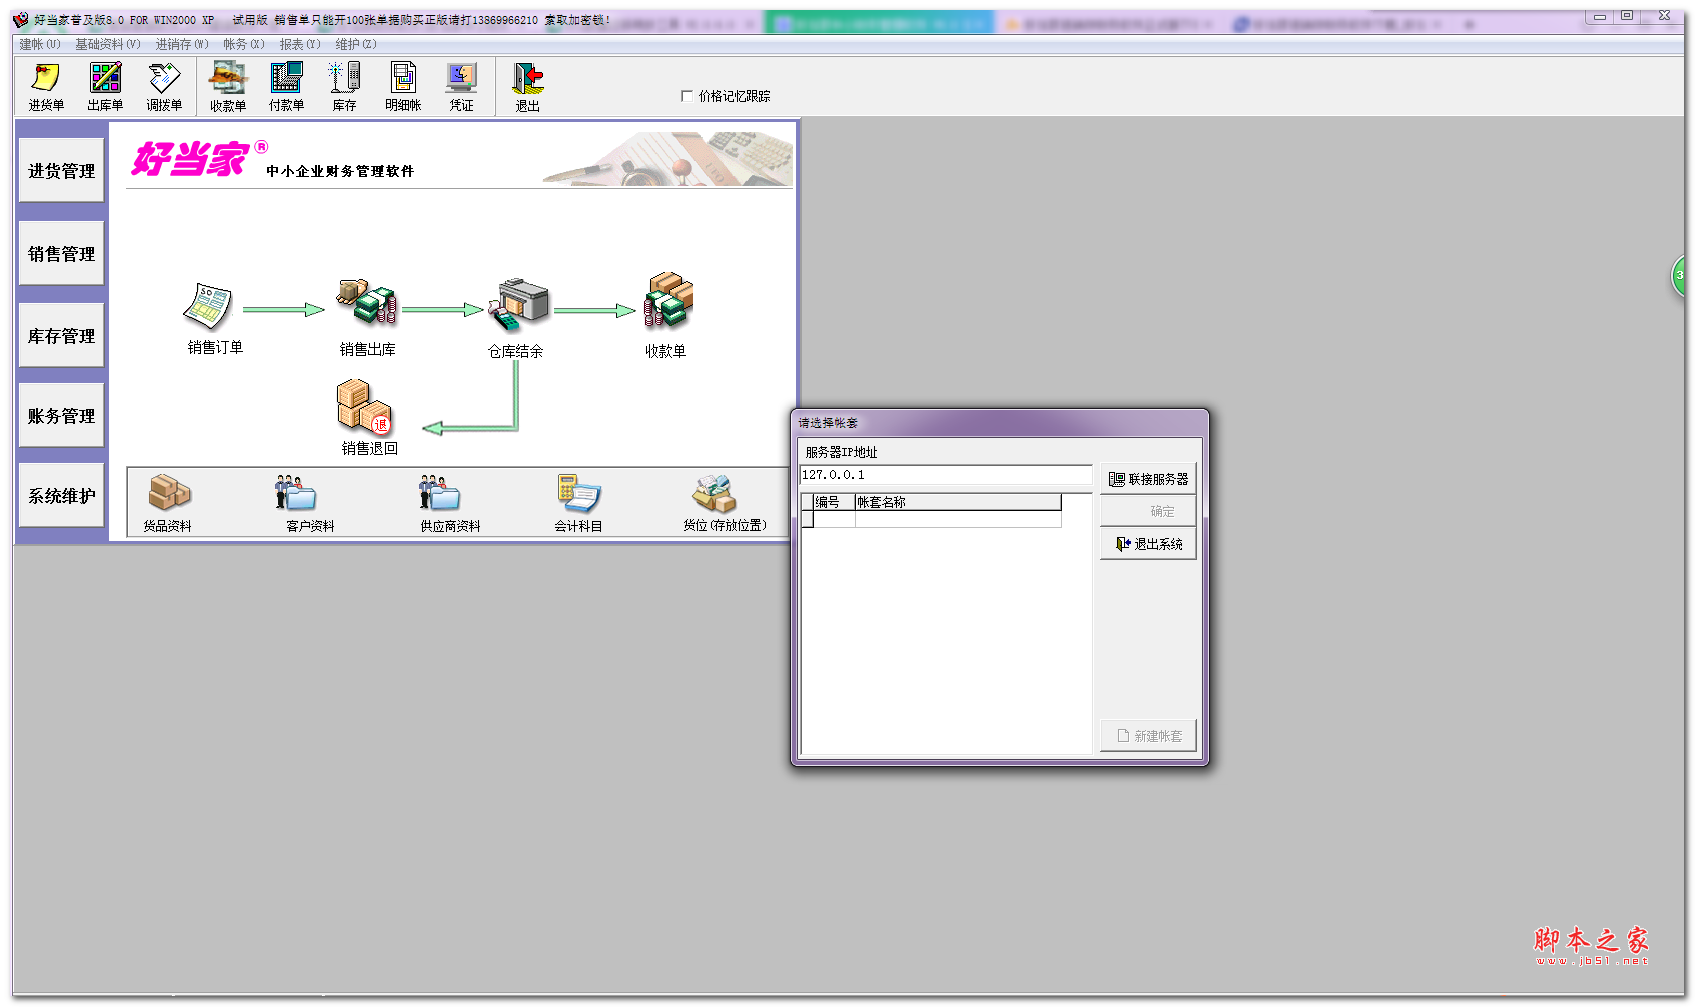Click the 确定 button in dialog
Viewport: 1695px width, 1007px height.
(1148, 511)
